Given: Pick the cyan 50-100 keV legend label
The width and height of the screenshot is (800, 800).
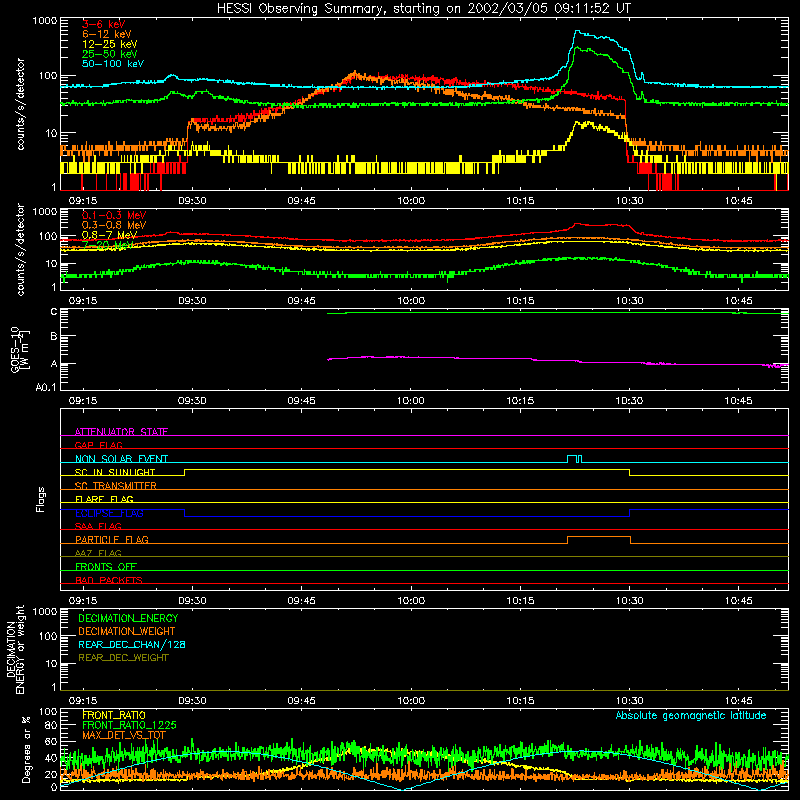Looking at the screenshot, I should coord(113,64).
